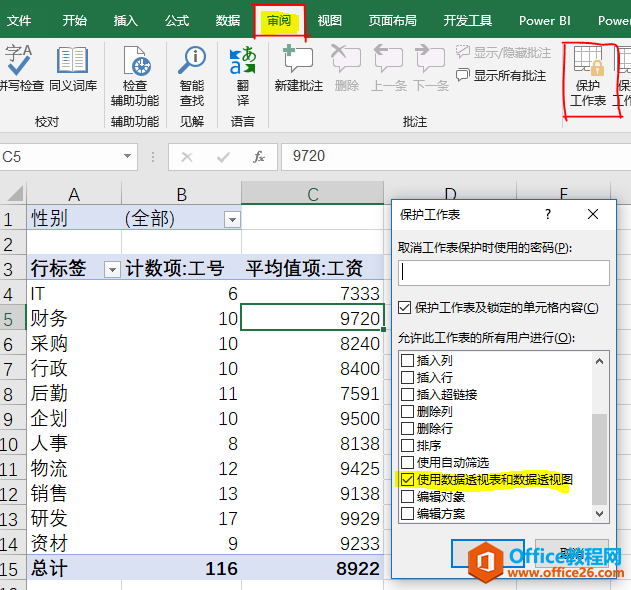Check Insert hyperlinks (插入超链接) option
The image size is (631, 590).
coord(408,394)
